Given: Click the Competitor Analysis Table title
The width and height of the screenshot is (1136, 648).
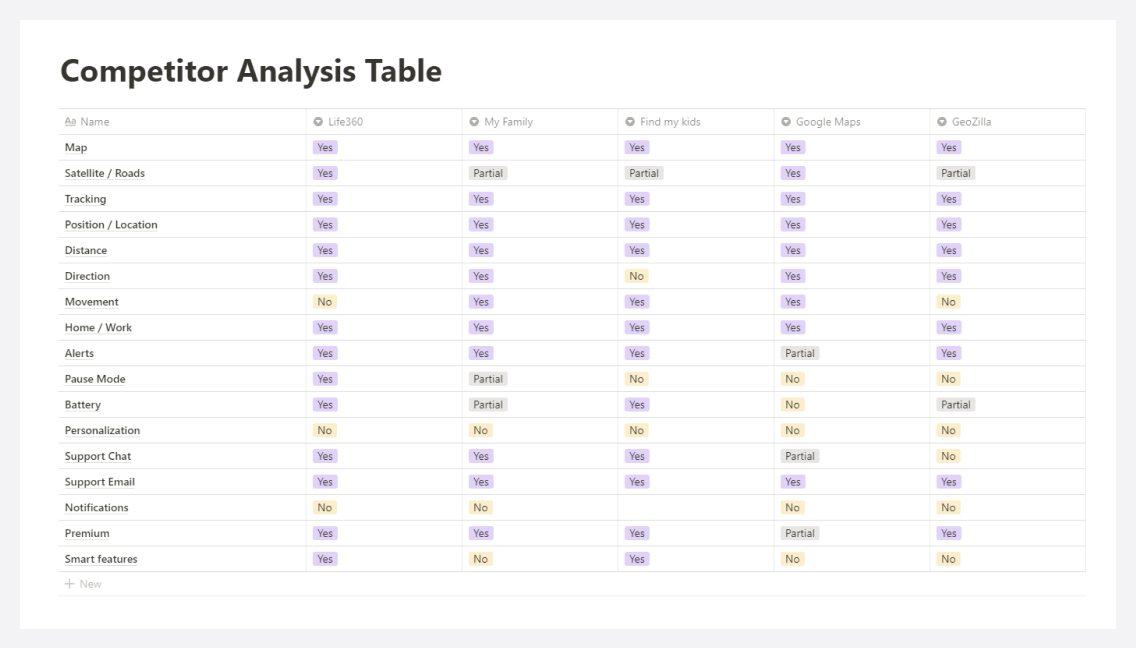Looking at the screenshot, I should (251, 71).
